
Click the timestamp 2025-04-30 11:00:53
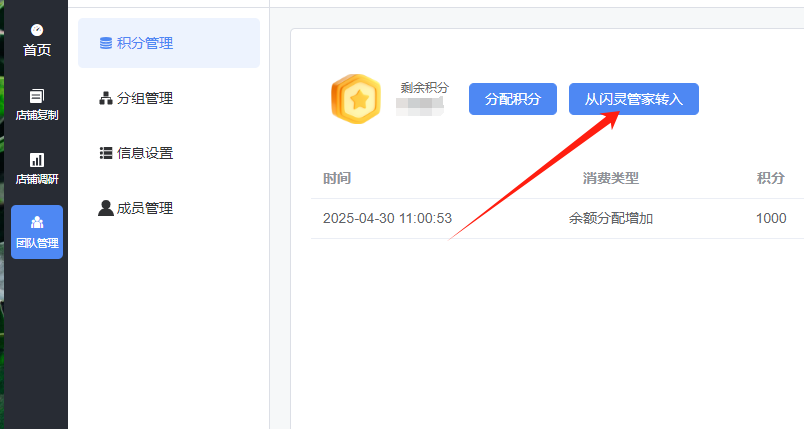point(388,218)
